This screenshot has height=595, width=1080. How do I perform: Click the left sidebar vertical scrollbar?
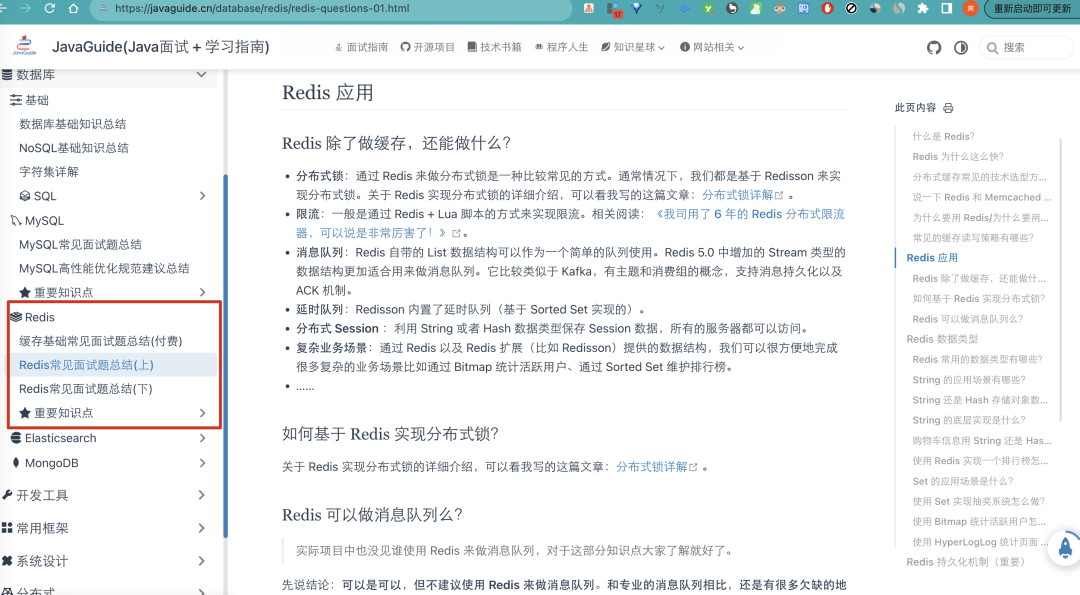coord(225,355)
